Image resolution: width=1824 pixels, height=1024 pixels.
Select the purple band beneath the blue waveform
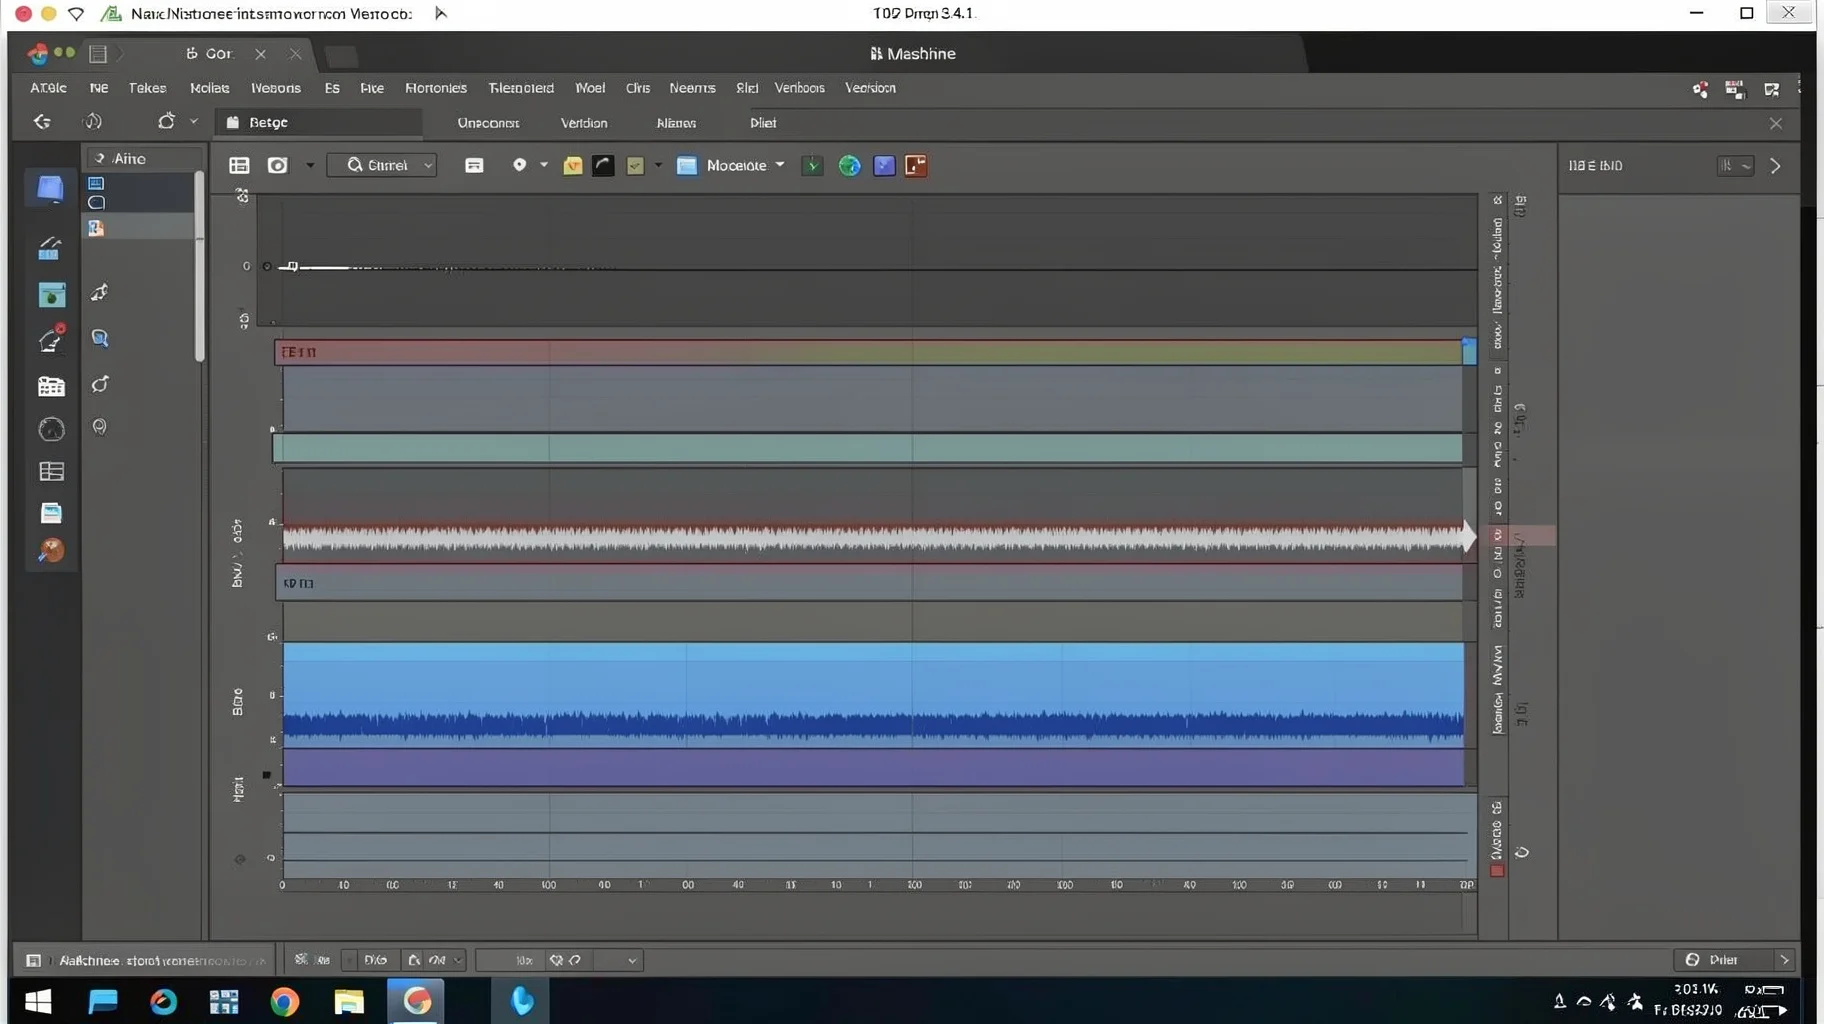click(x=874, y=767)
